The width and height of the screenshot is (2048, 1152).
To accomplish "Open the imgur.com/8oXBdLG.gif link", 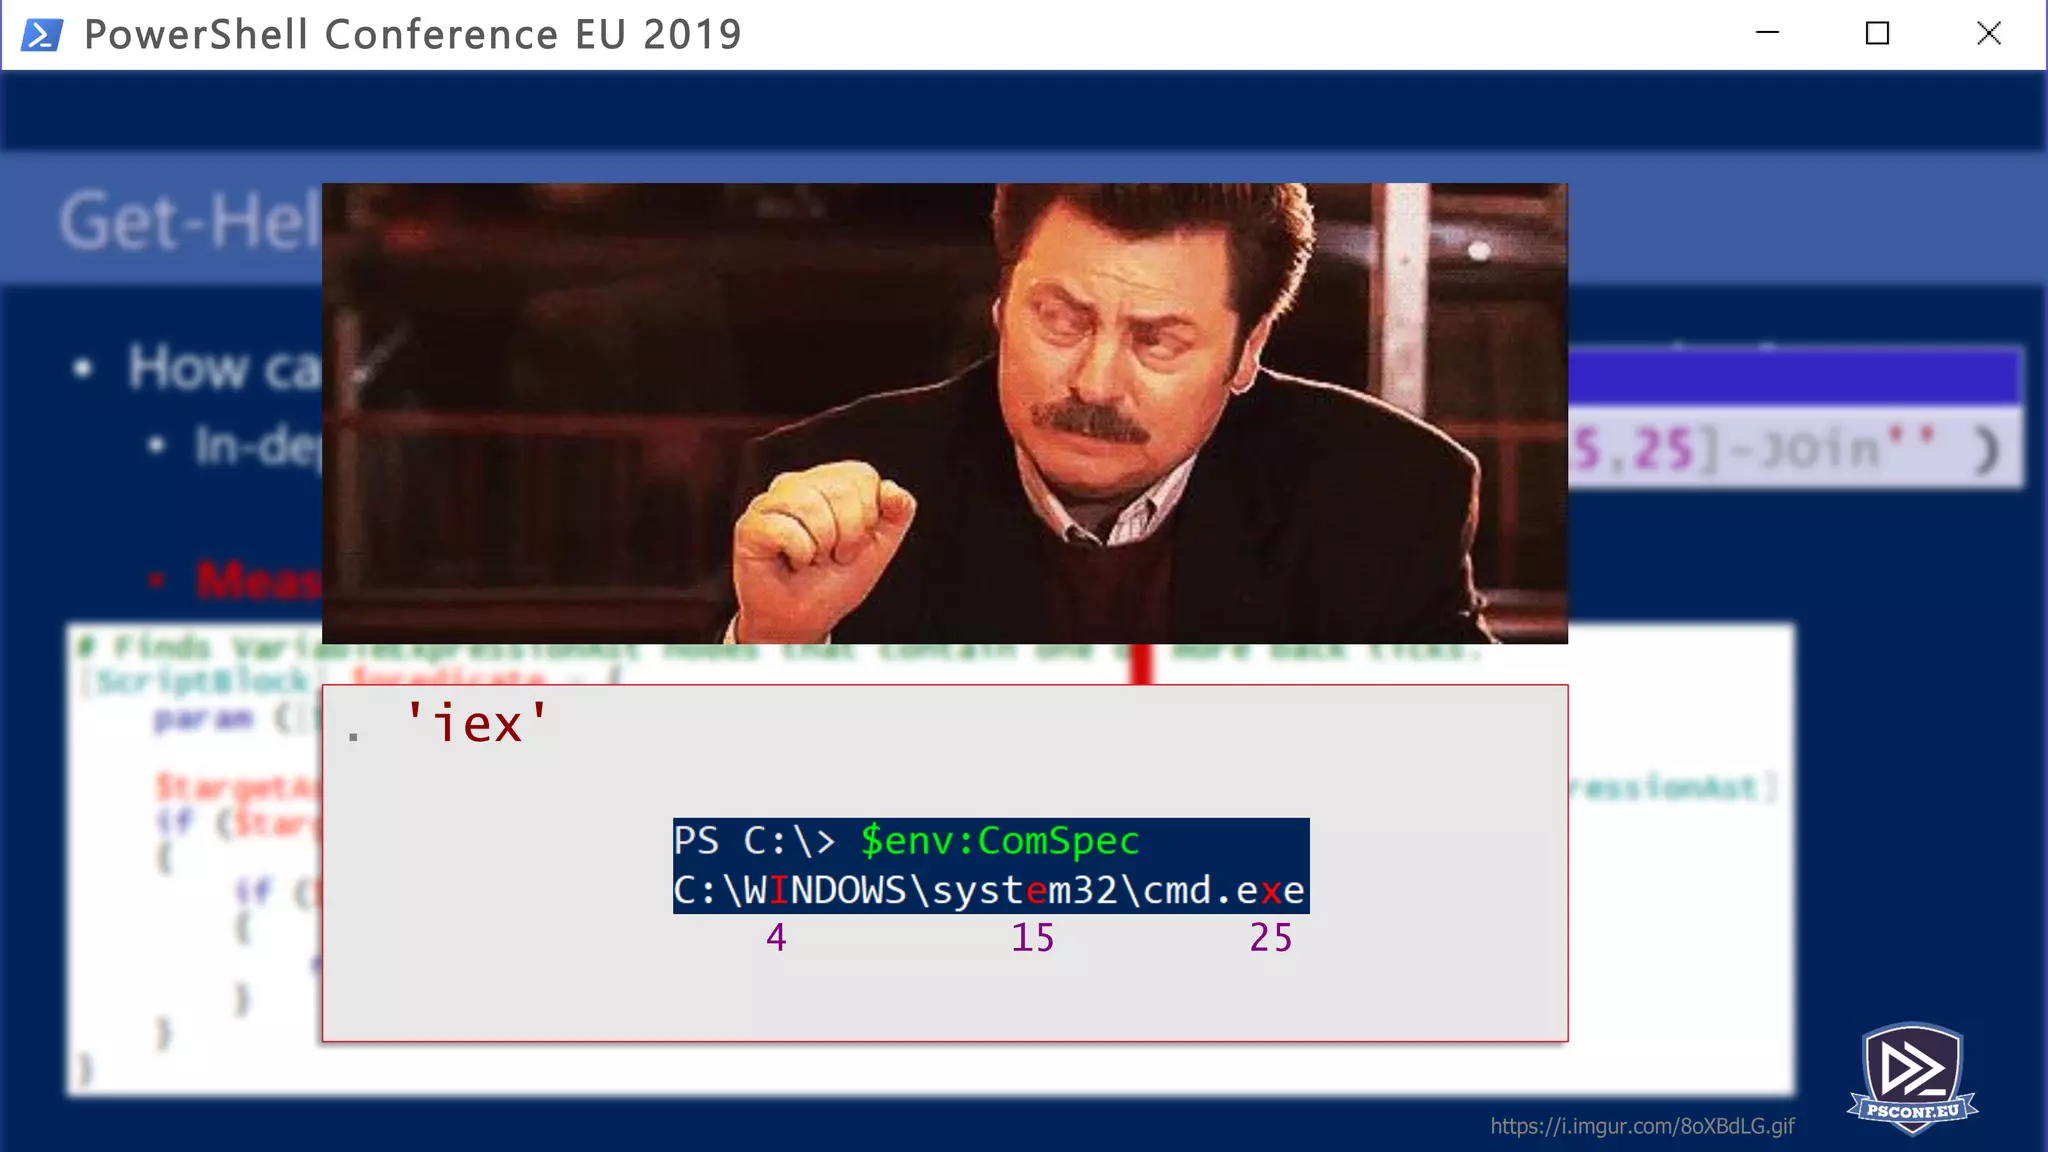I will pos(1642,1126).
